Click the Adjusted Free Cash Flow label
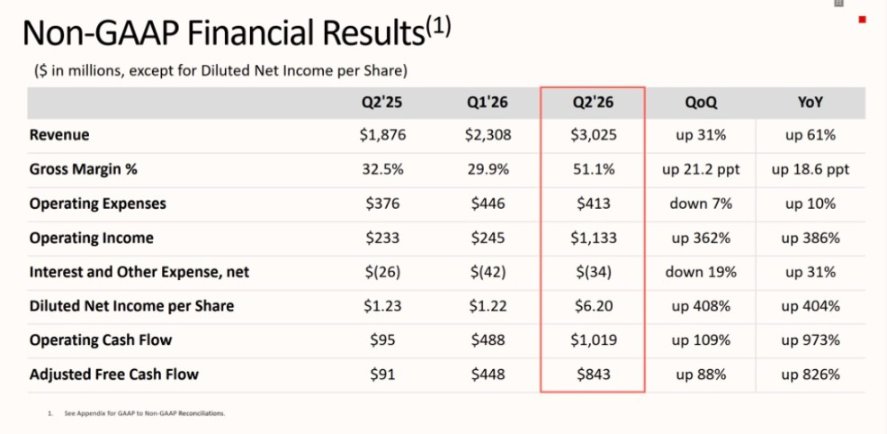887x434 pixels. click(x=114, y=375)
